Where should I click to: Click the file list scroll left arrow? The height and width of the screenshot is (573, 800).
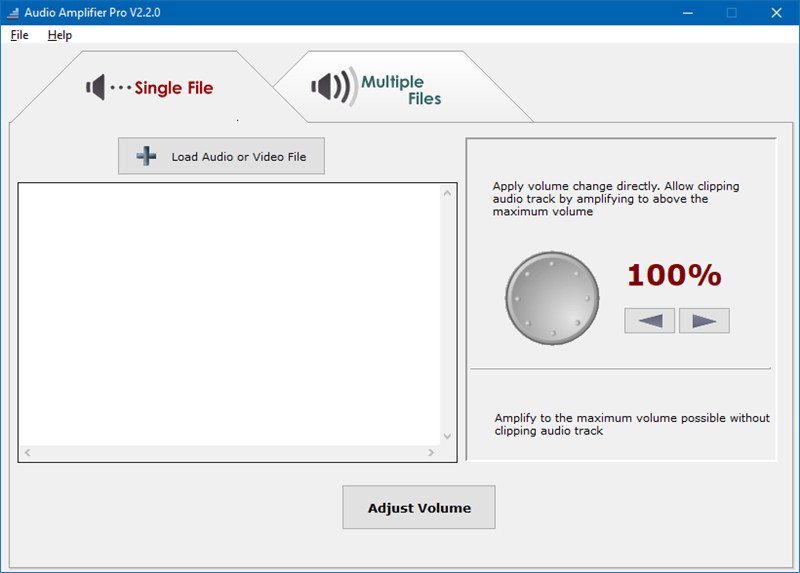(27, 453)
